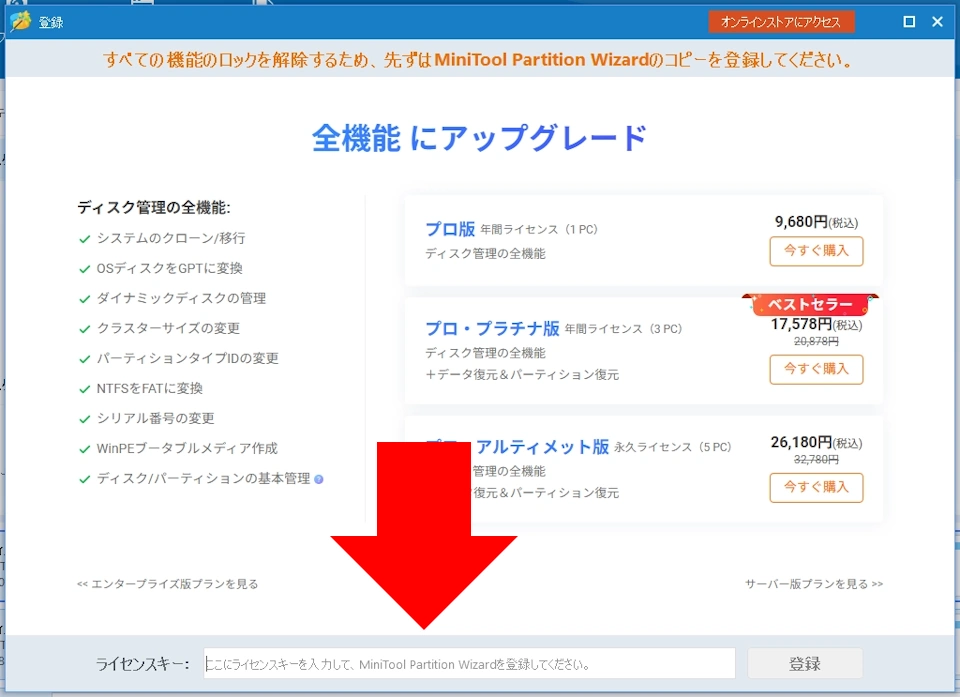Click the ディスク/パーティションの基本管理 feature item
Viewport: 960px width, 697px height.
point(203,478)
